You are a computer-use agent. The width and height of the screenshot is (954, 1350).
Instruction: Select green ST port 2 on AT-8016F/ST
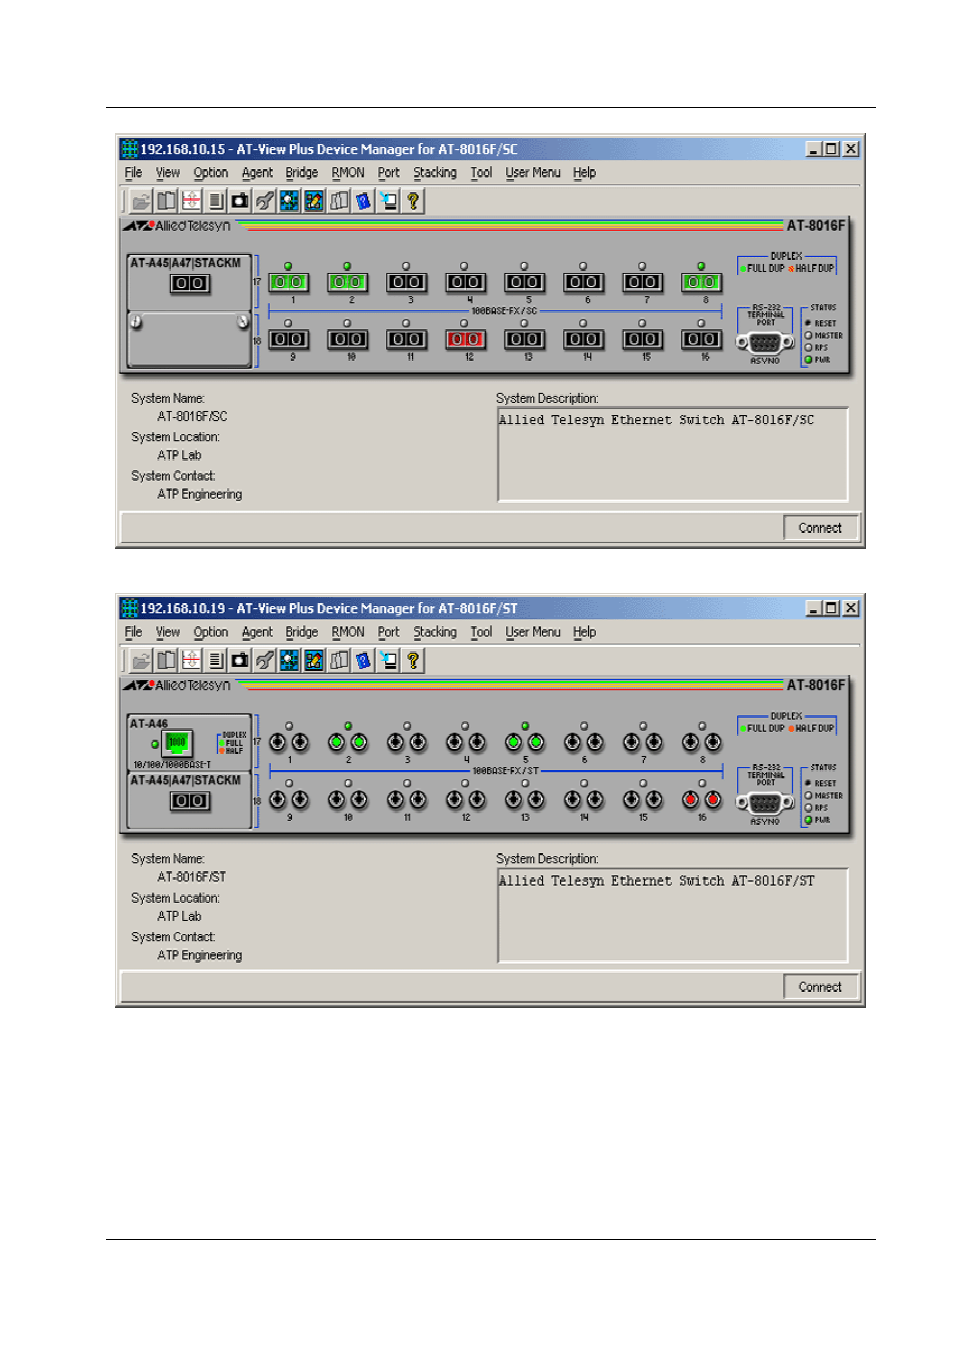coord(347,742)
